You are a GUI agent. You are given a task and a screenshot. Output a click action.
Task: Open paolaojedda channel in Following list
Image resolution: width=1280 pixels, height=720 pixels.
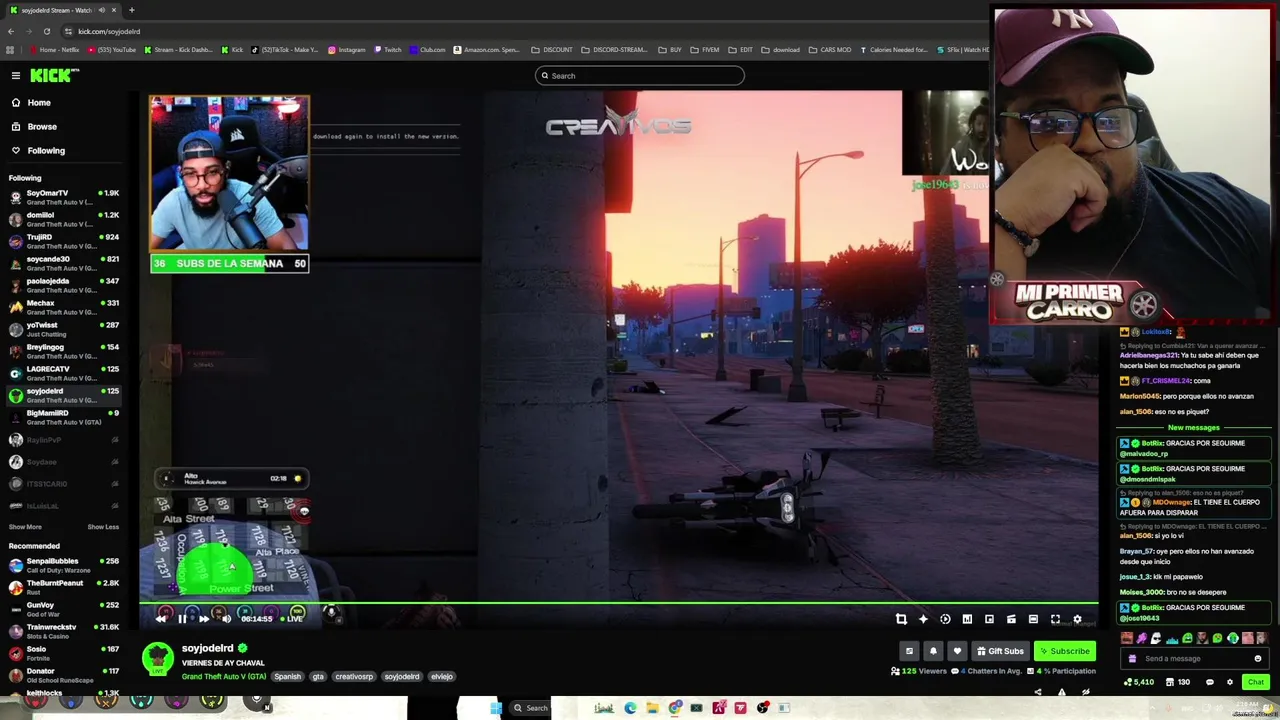coord(64,285)
